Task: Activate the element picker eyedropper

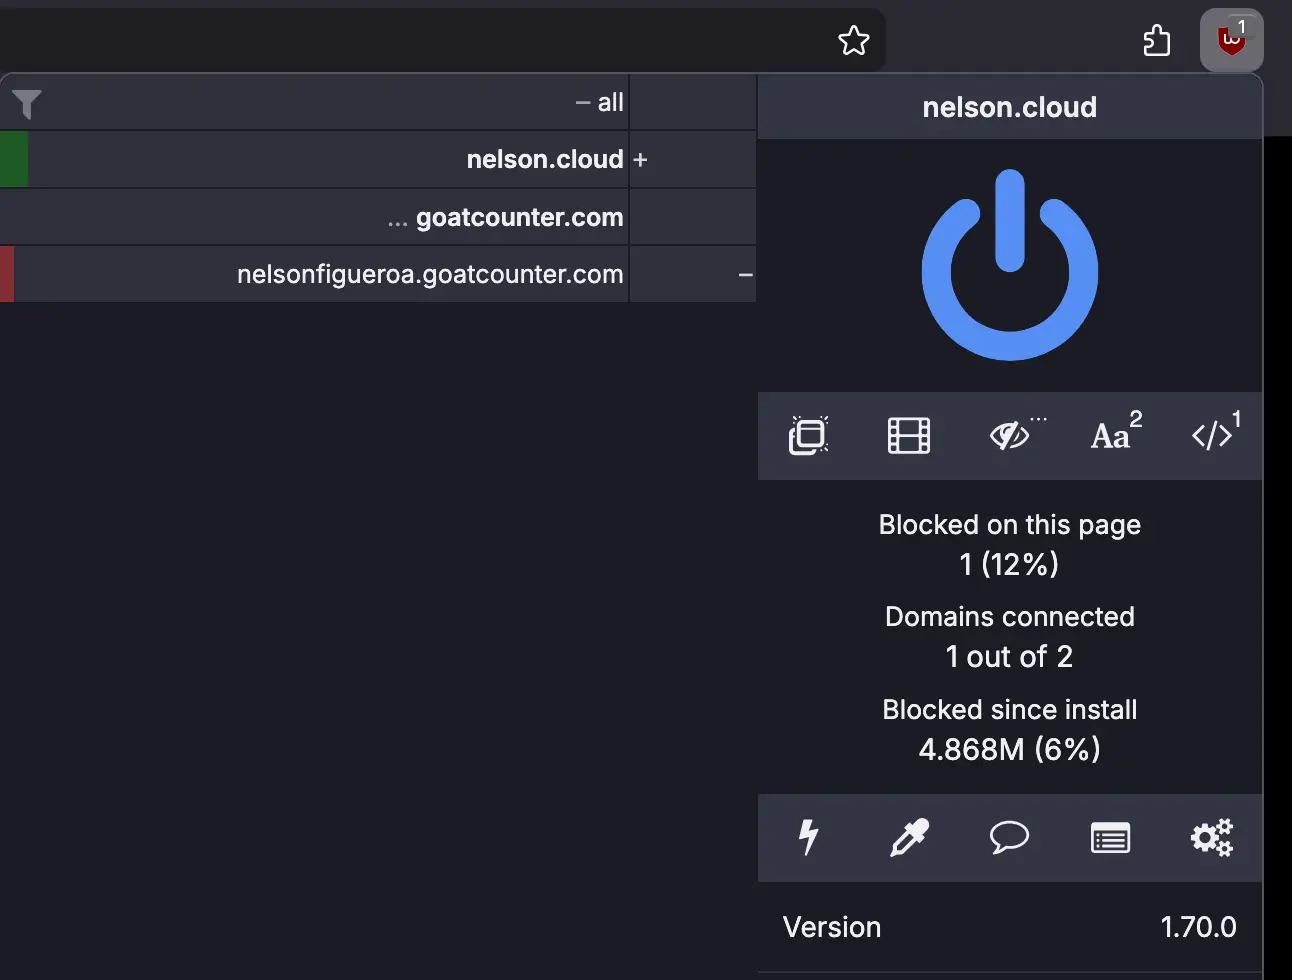Action: coord(910,838)
